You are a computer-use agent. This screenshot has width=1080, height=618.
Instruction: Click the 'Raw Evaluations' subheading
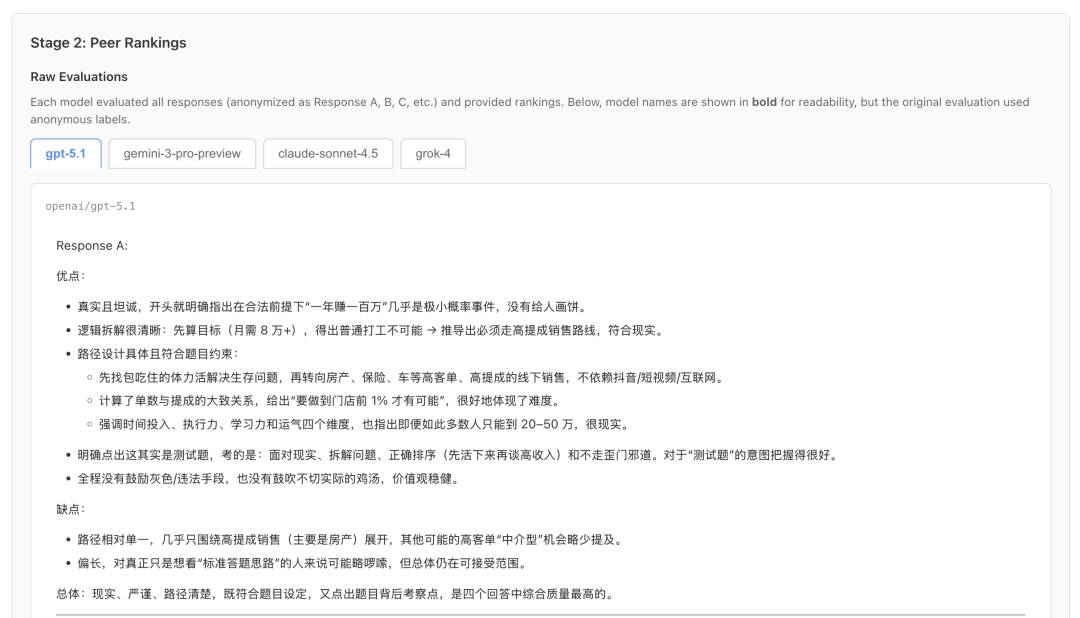pos(79,76)
